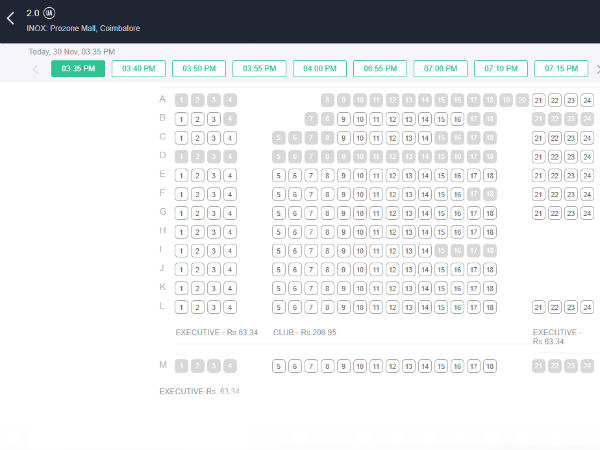Select seat 1 in row B
This screenshot has width=600, height=450.
(x=181, y=119)
